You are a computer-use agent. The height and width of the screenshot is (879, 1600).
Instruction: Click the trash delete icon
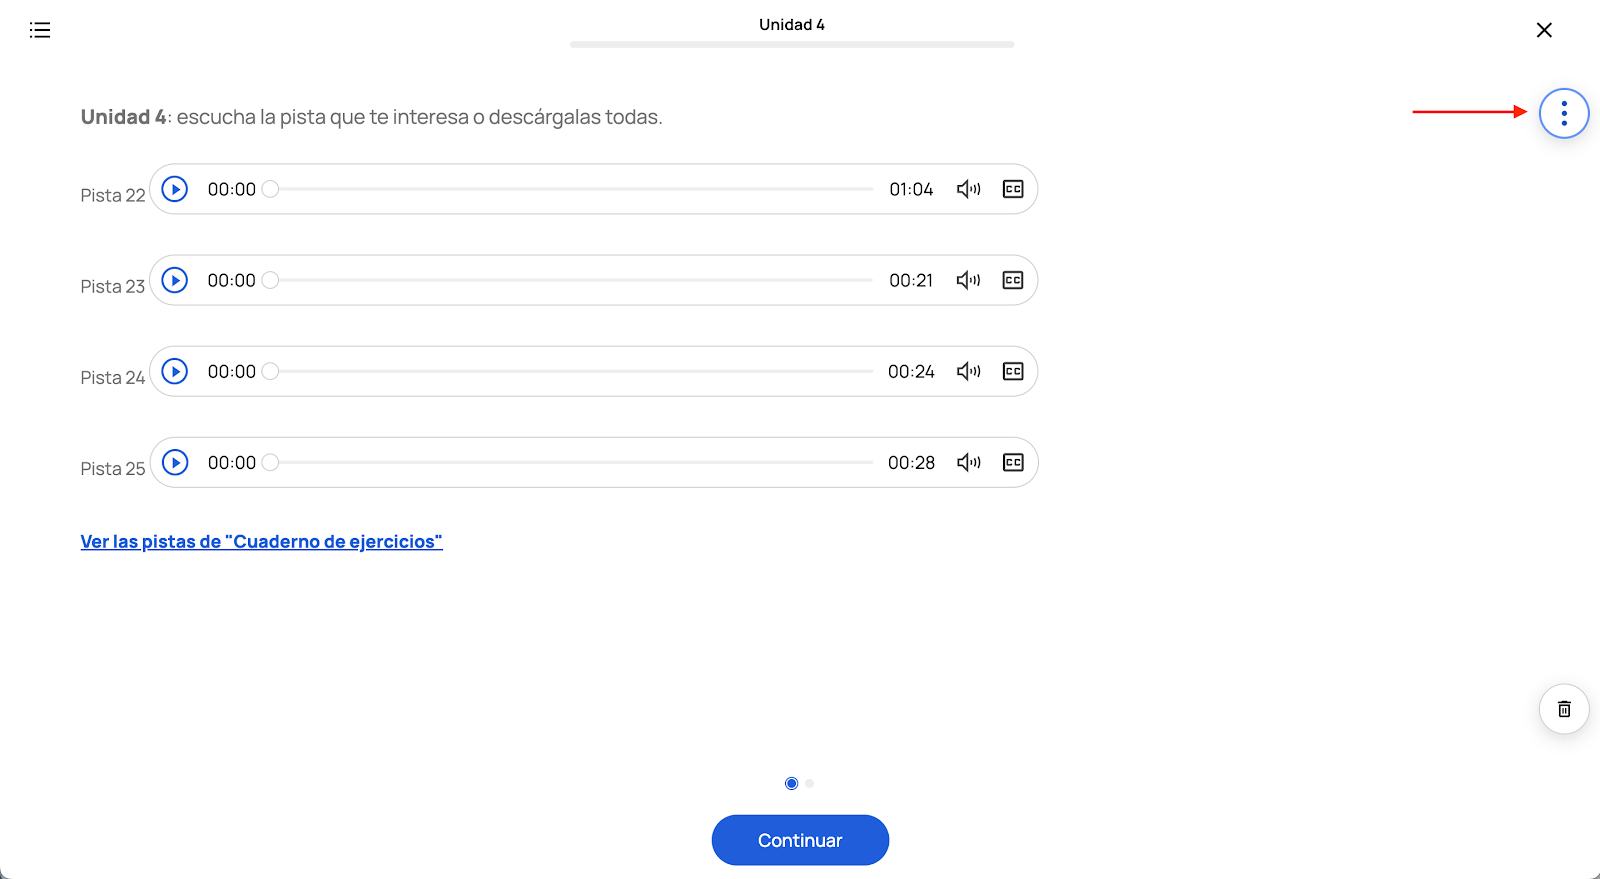1564,709
